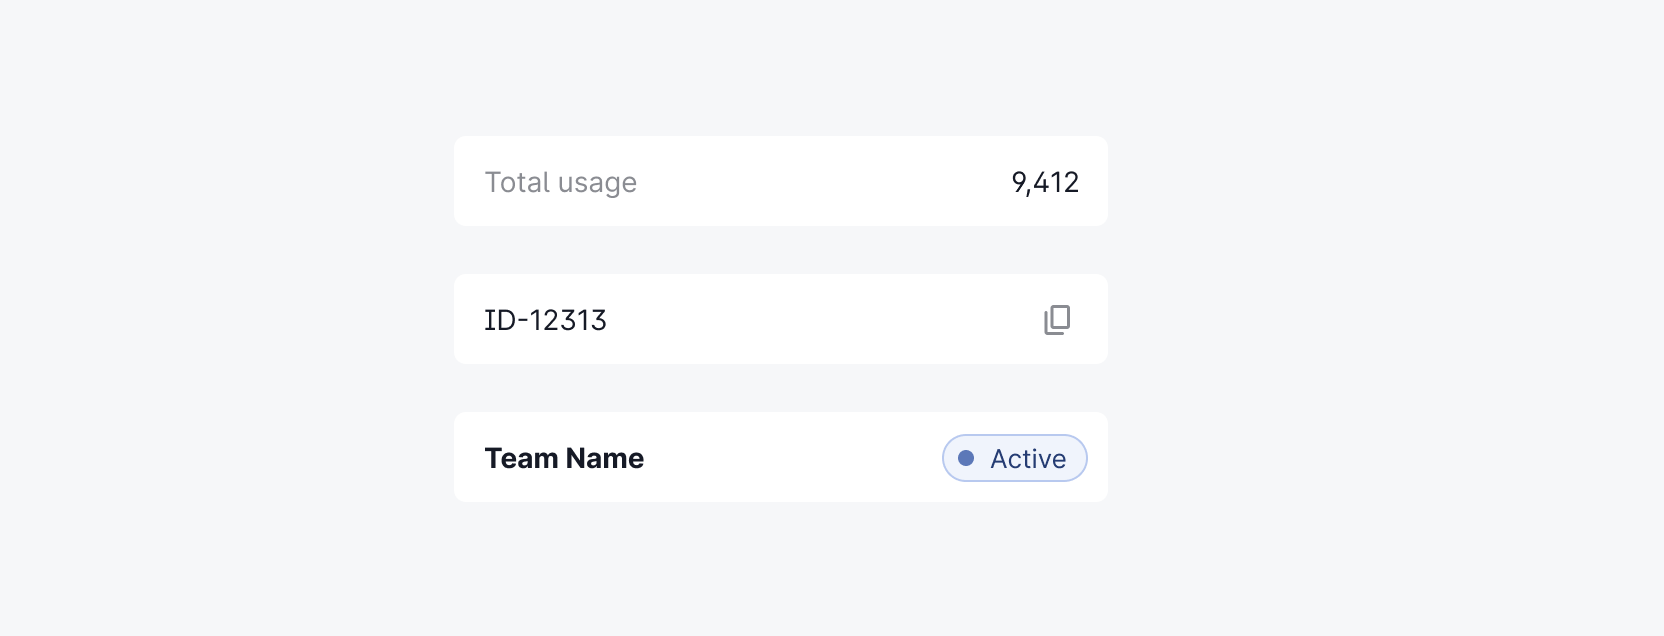
Task: Click the word Team in the bottom card
Action: point(521,458)
